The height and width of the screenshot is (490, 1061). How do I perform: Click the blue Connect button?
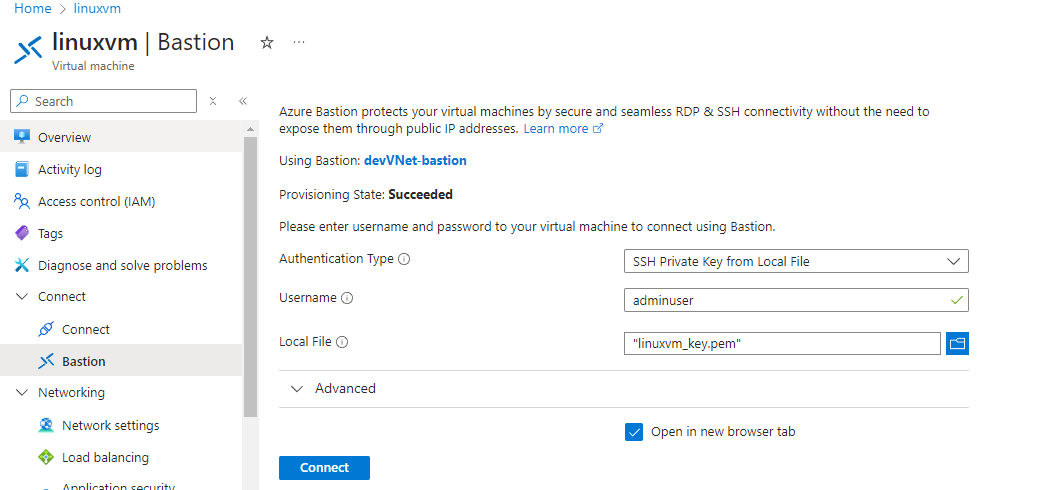(324, 468)
